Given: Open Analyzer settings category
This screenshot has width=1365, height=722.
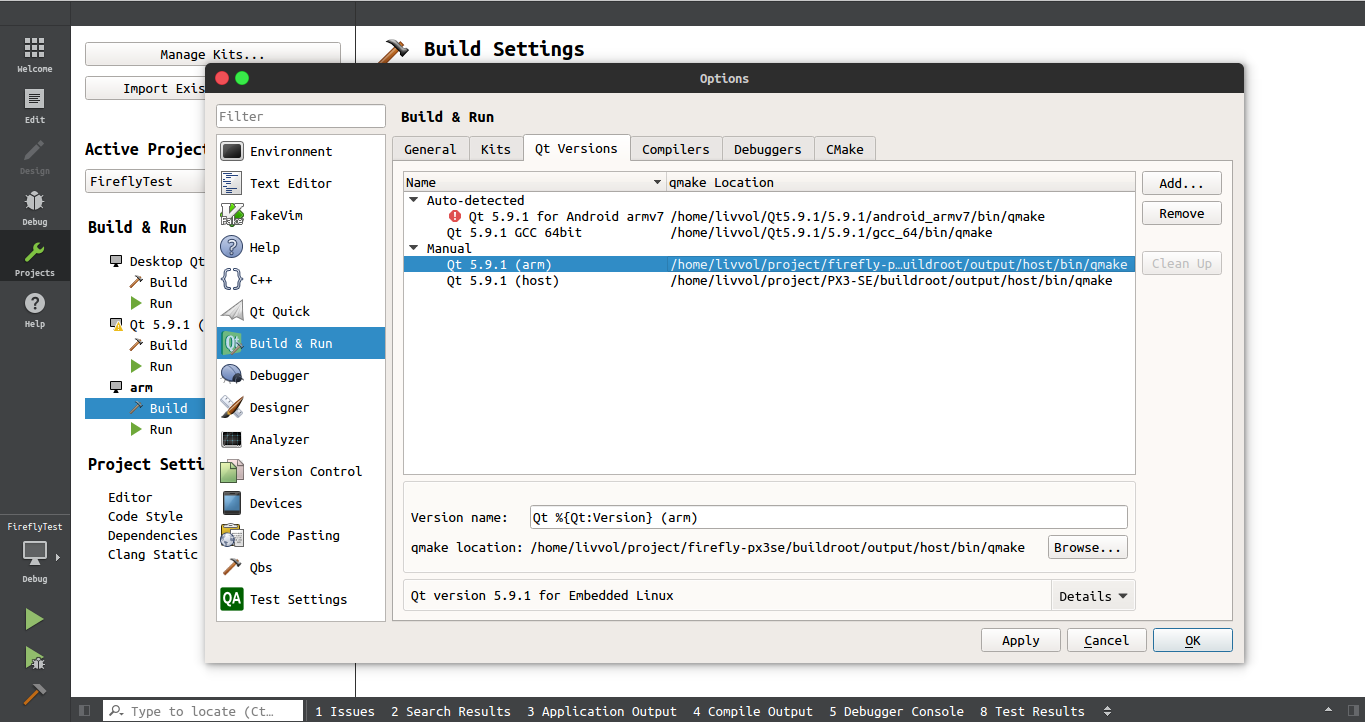Looking at the screenshot, I should pos(301,439).
